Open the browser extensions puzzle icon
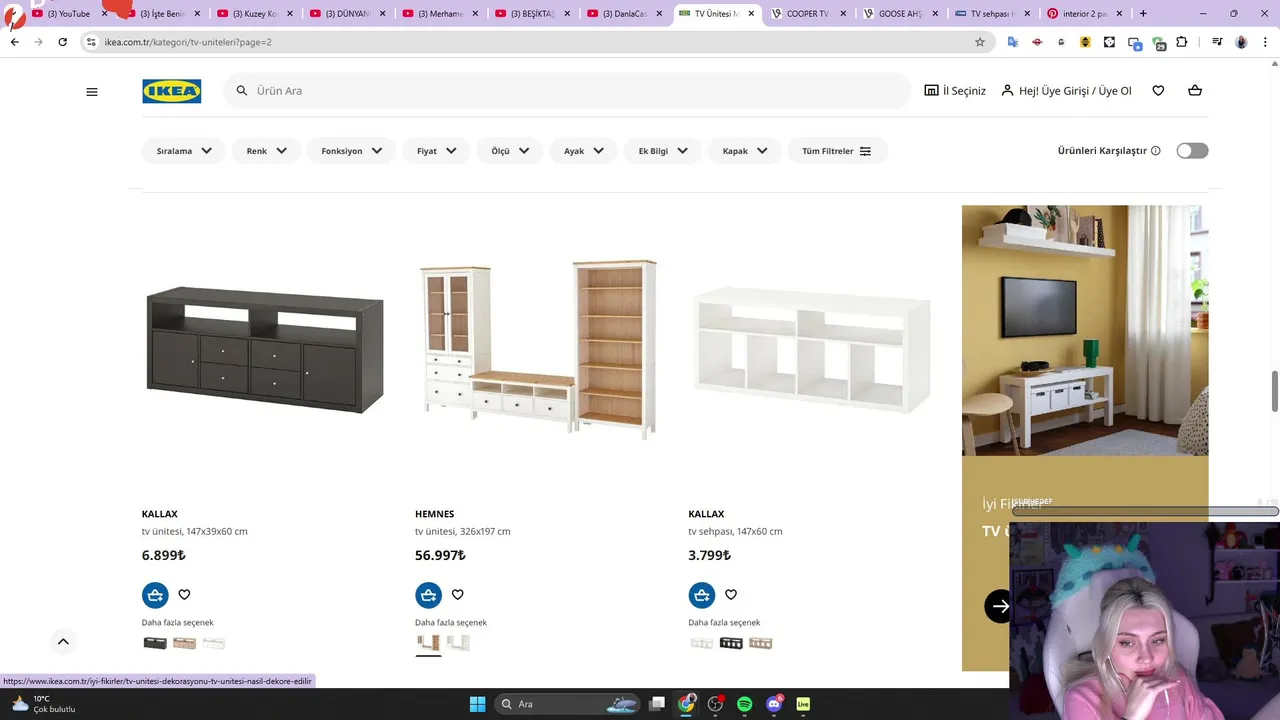 click(1182, 42)
